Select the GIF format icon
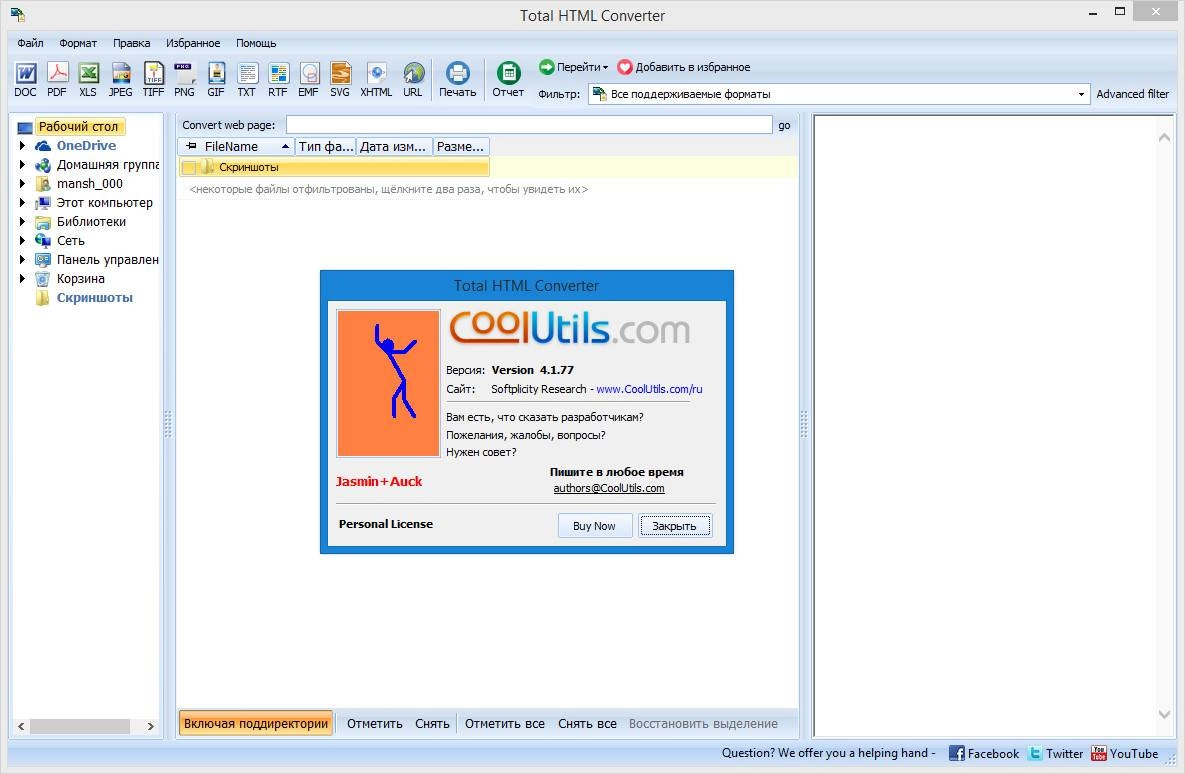Screen dimensions: 1185x774 [x=216, y=79]
